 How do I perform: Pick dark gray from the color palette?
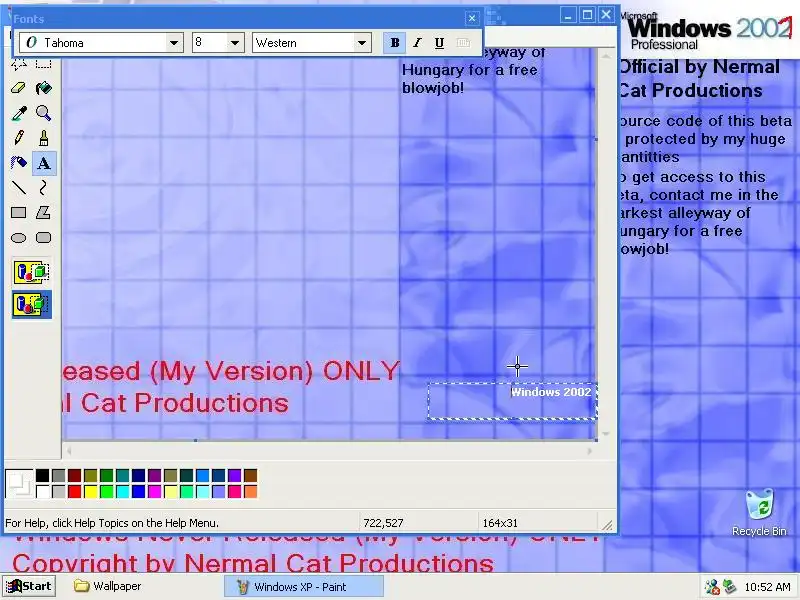(x=59, y=476)
